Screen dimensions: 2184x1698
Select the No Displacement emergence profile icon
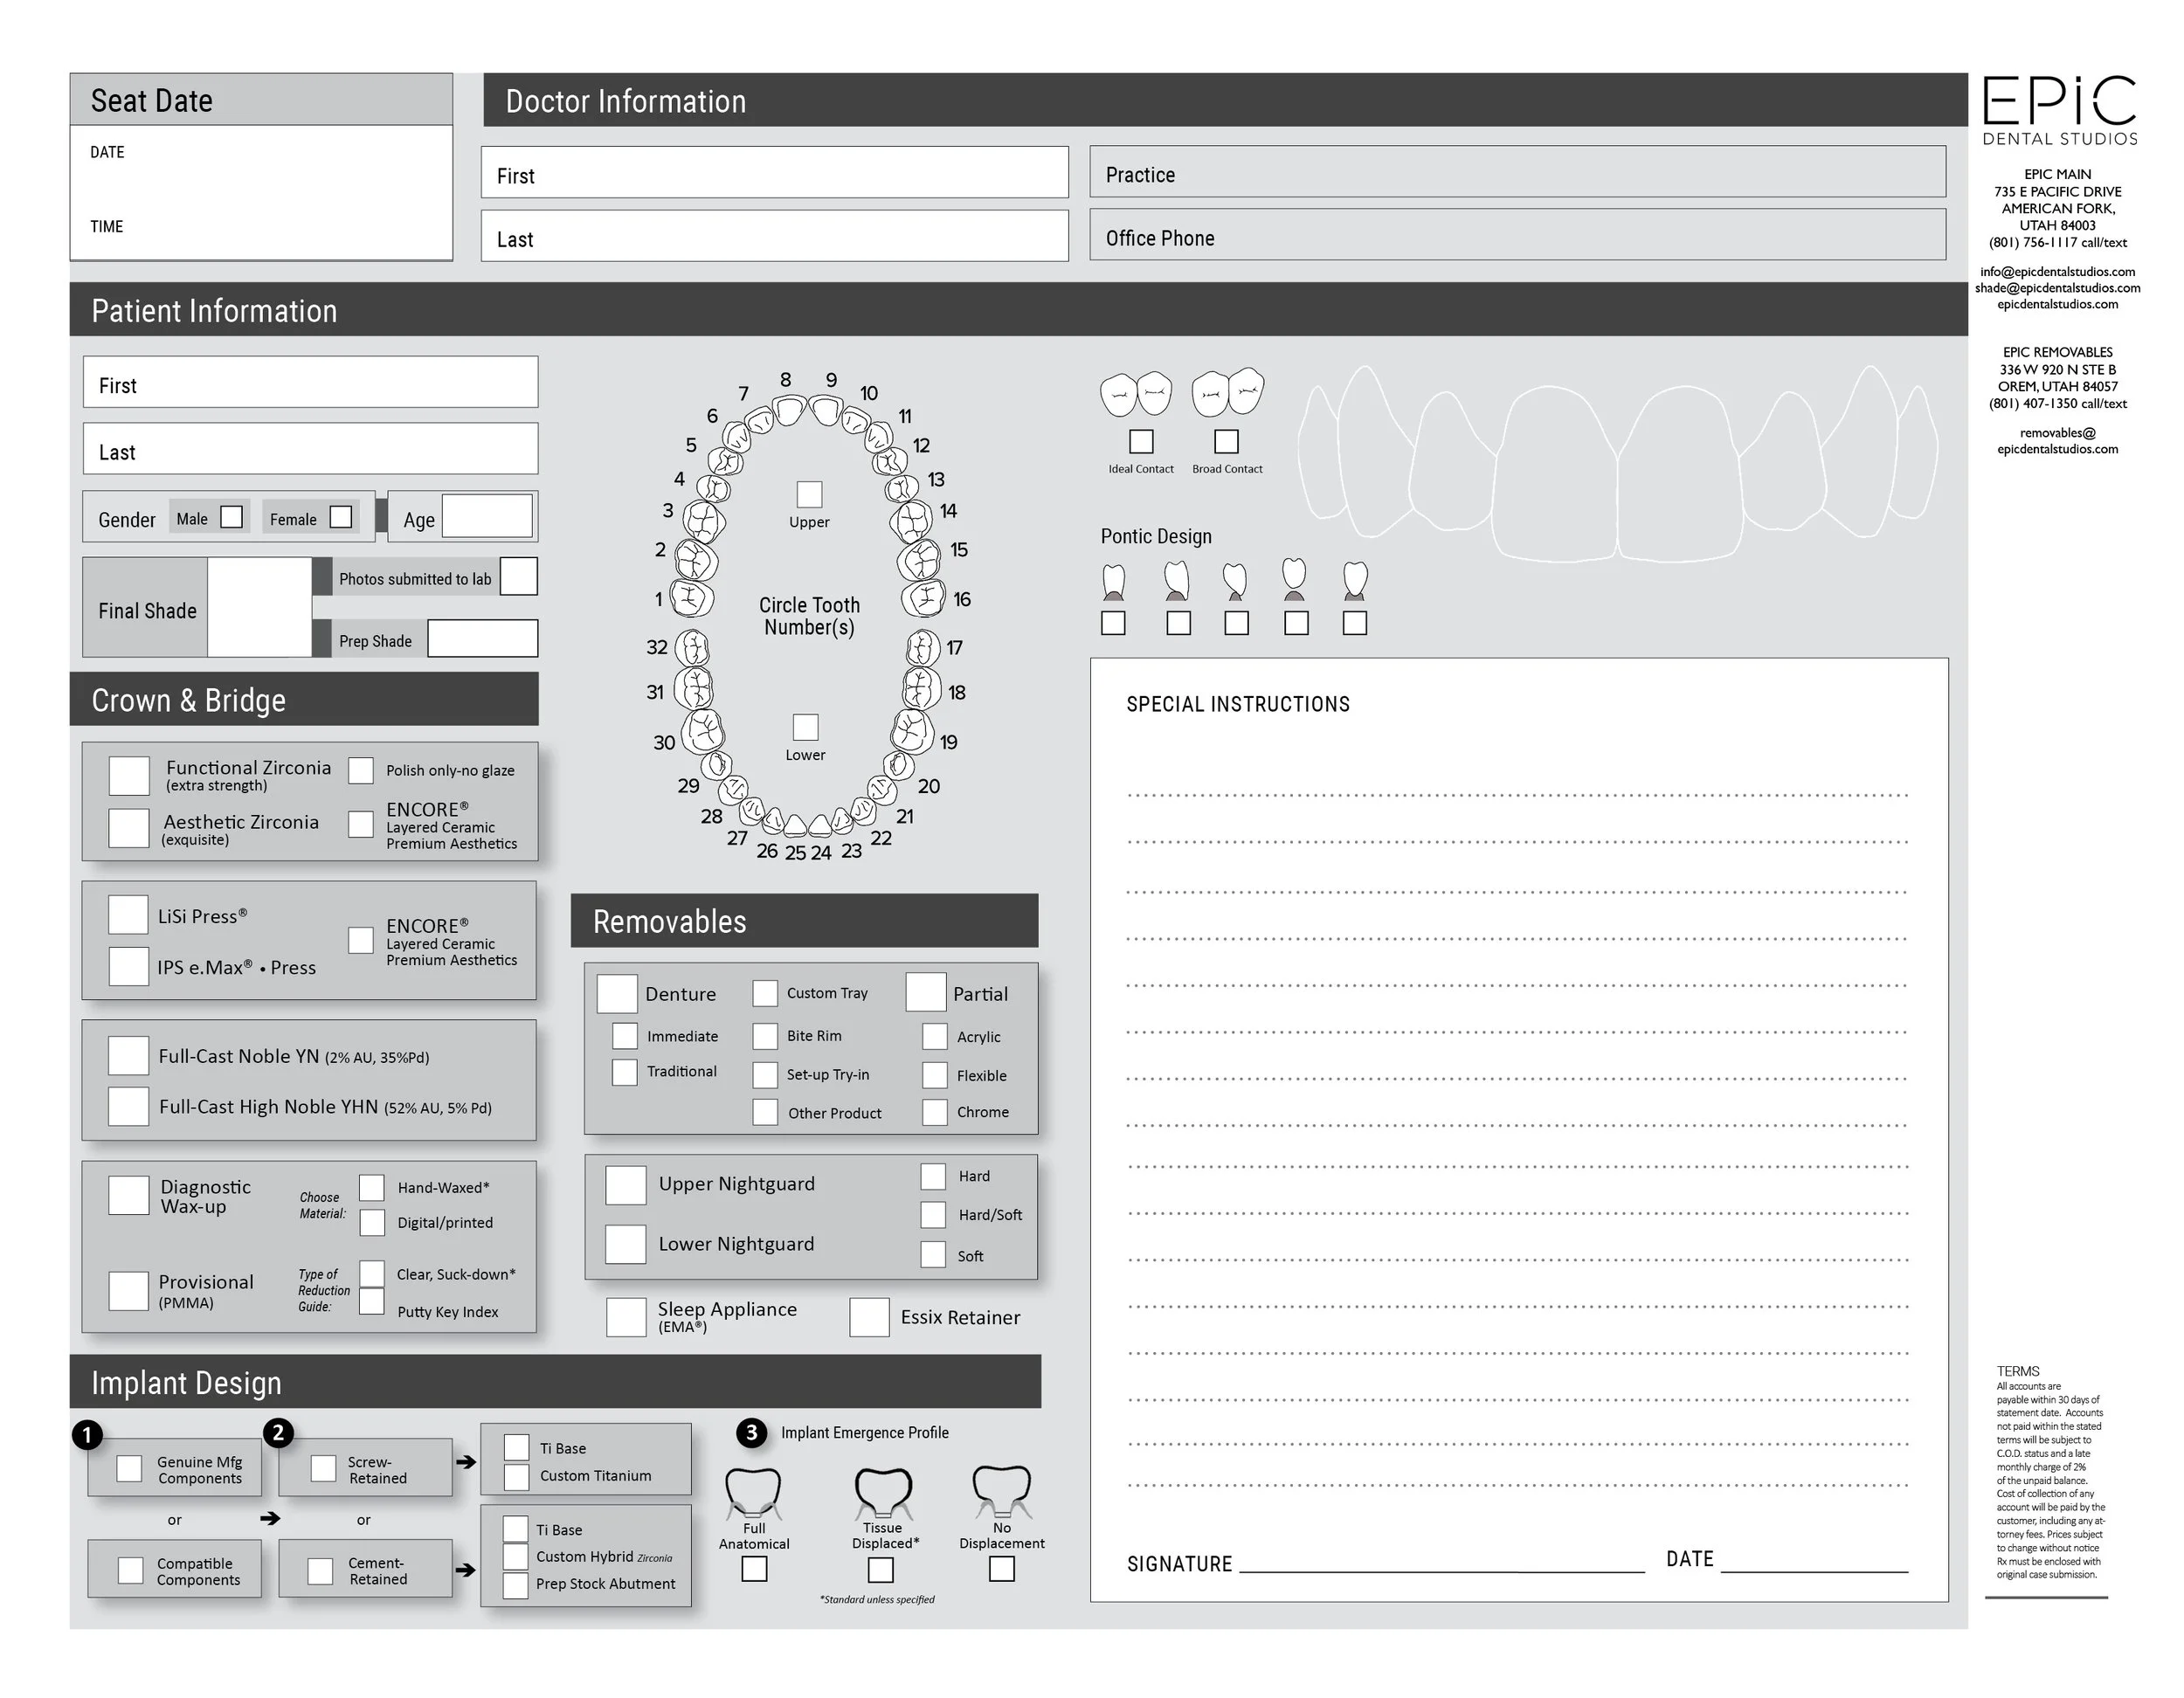point(1001,1491)
